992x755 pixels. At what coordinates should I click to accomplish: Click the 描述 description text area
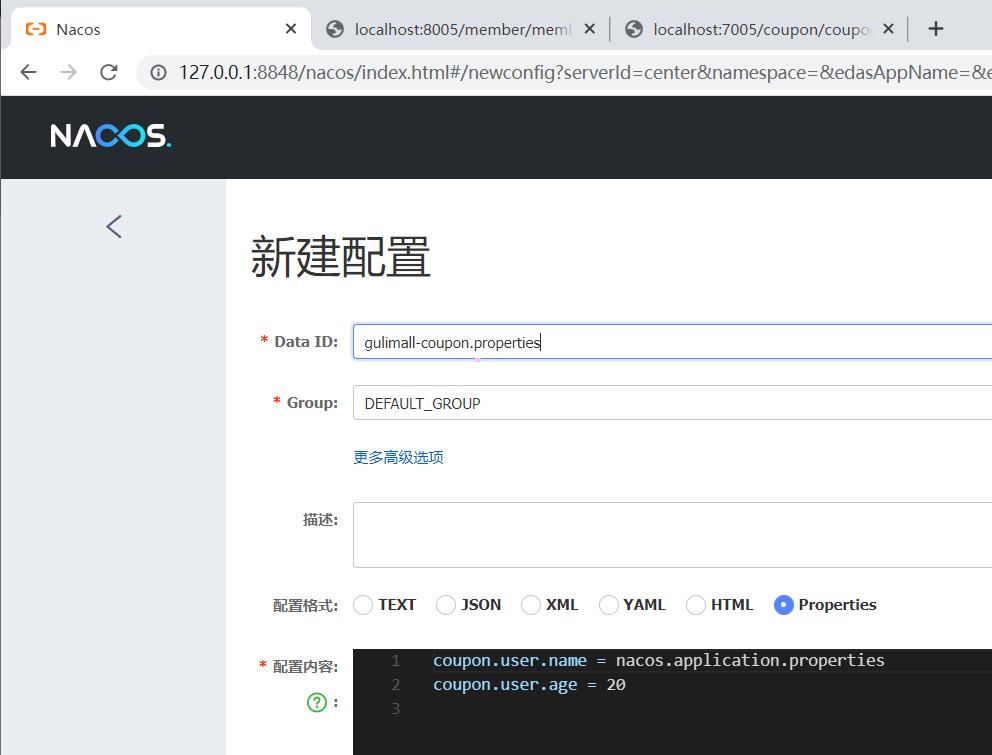tap(672, 535)
